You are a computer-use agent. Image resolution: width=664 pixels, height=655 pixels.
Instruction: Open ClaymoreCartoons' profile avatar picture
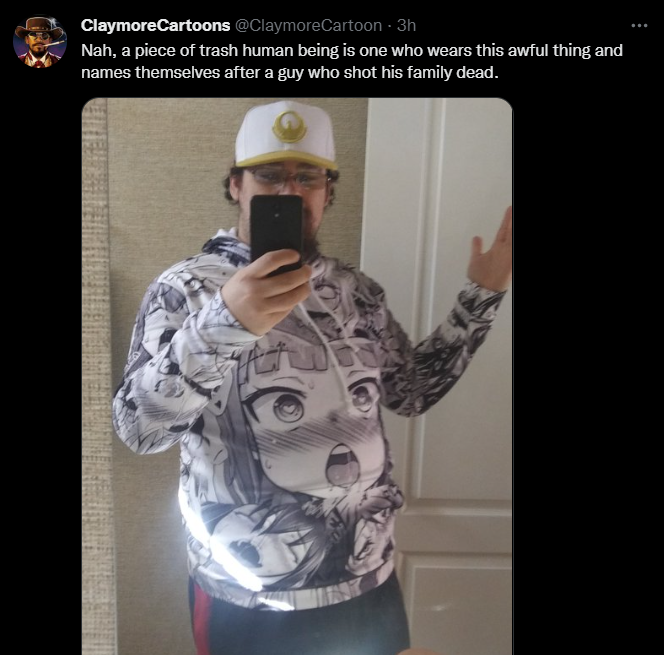point(40,42)
